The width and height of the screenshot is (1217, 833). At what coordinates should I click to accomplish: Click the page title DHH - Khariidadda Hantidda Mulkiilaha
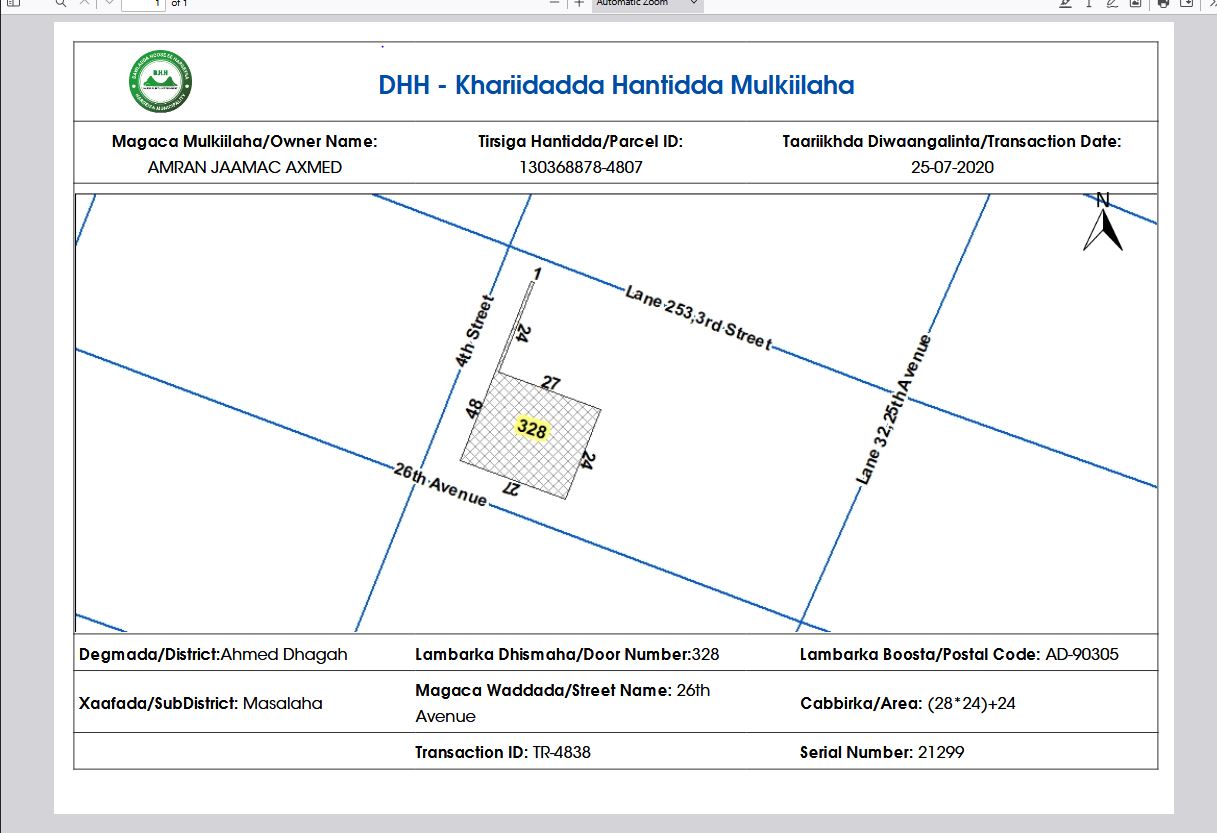tap(616, 85)
